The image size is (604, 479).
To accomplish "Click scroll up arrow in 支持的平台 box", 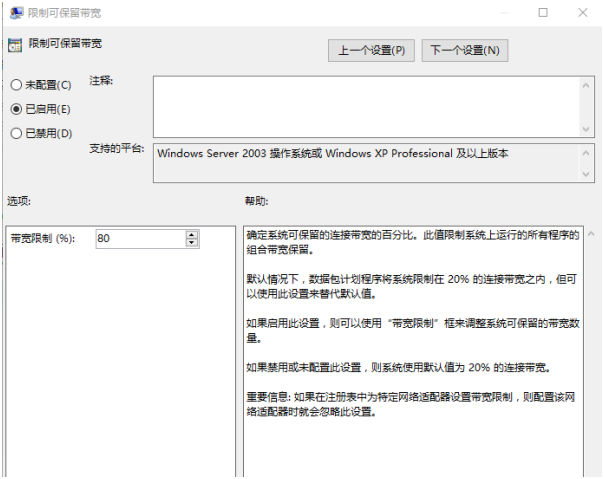I will click(x=586, y=153).
